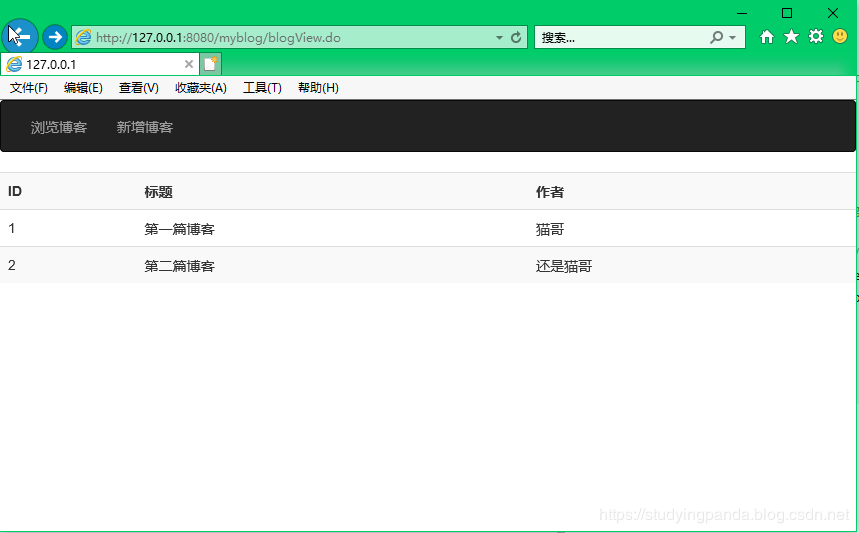Open a new tab with the blank tab button

pos(210,64)
